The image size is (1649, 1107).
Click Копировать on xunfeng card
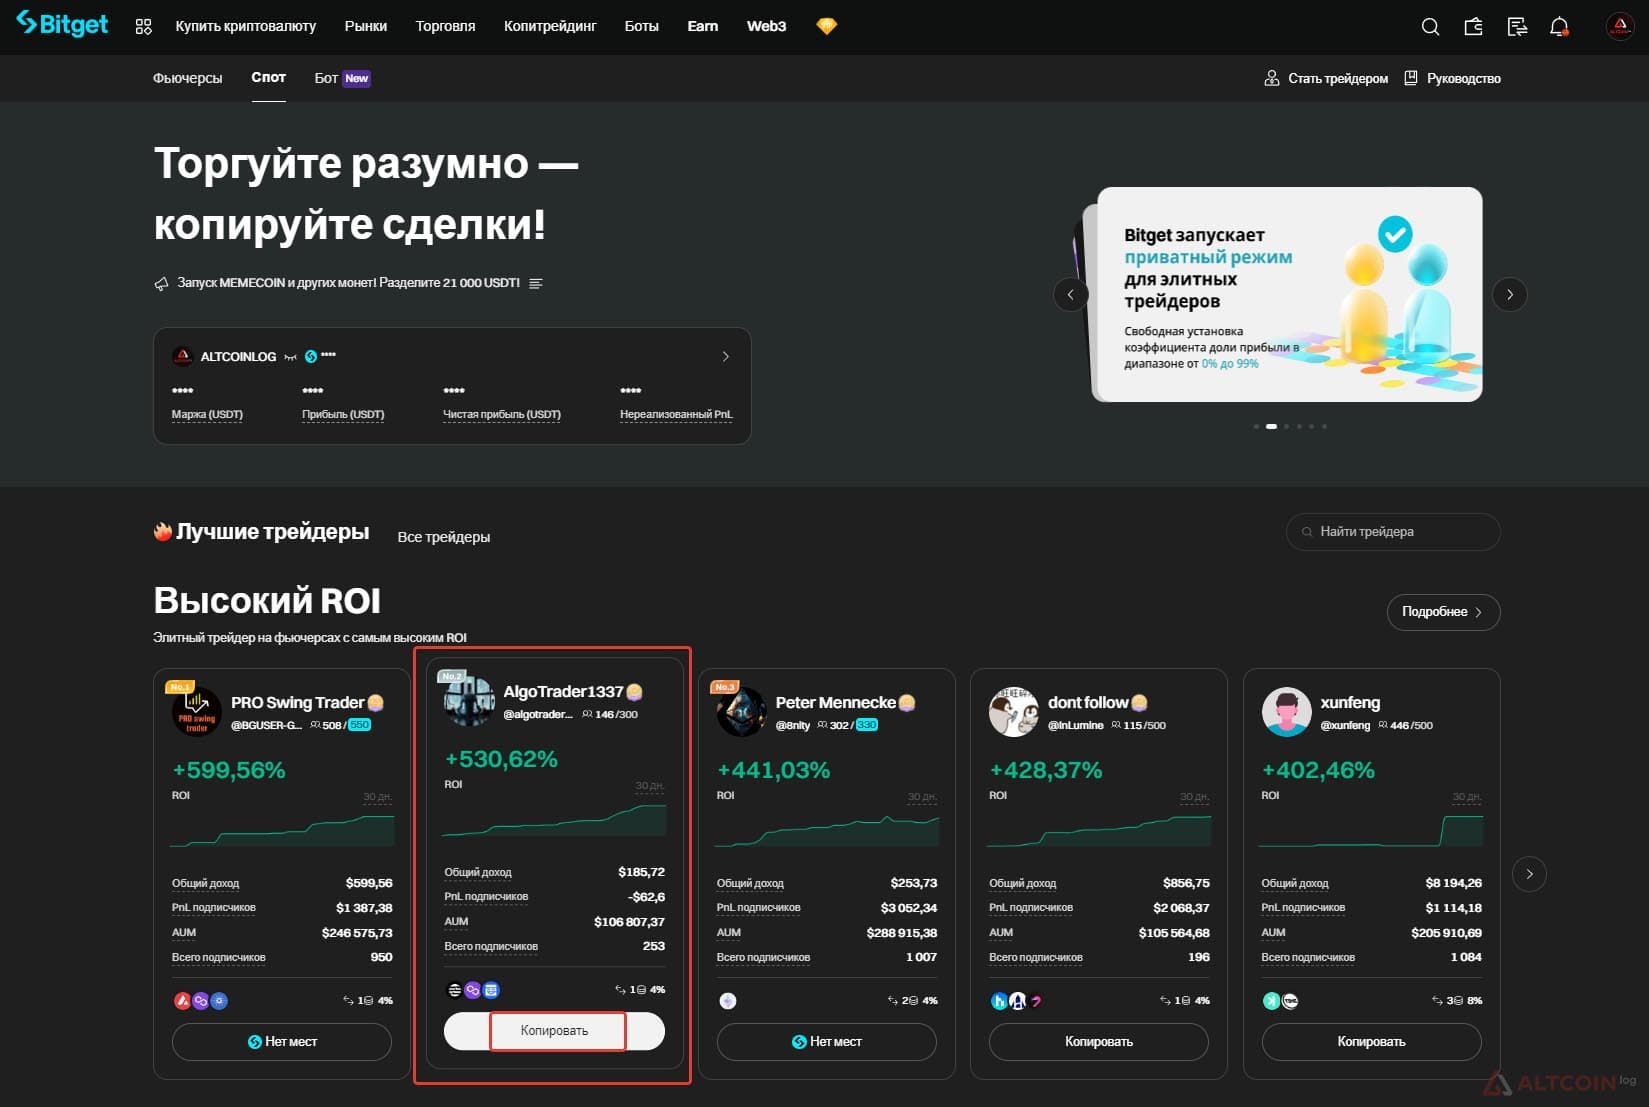pos(1371,1042)
